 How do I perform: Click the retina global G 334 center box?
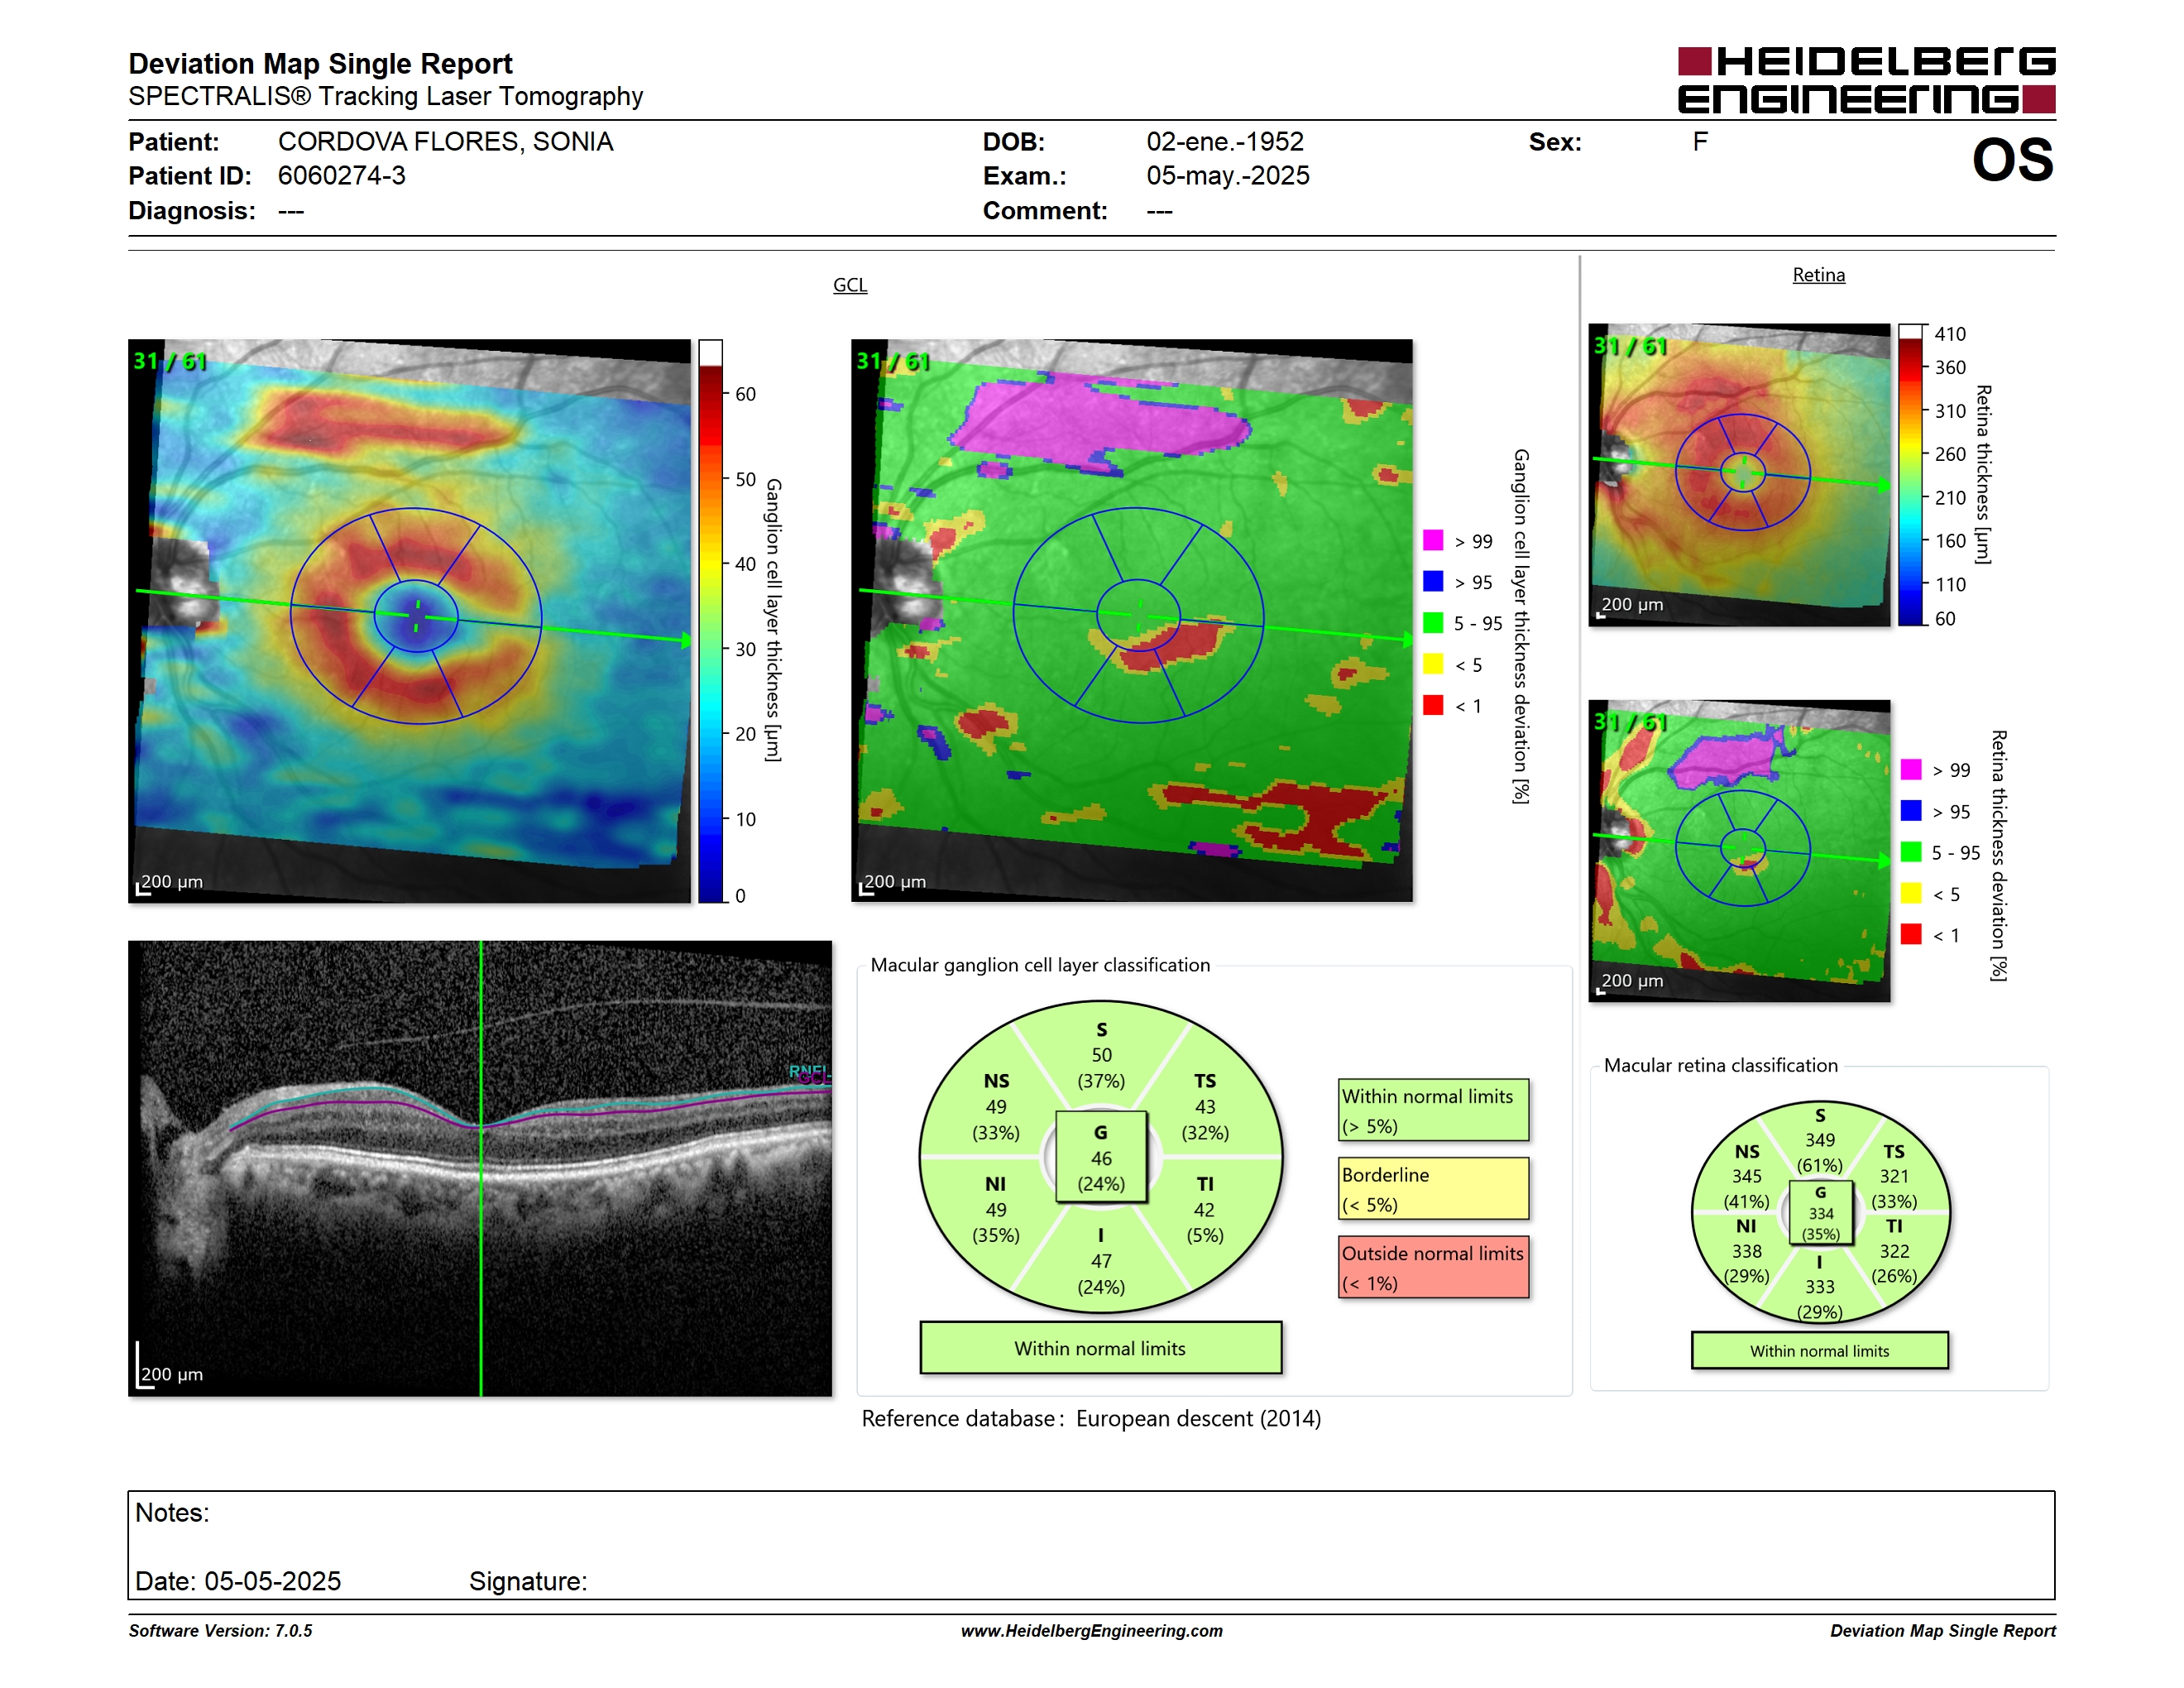click(1820, 1212)
